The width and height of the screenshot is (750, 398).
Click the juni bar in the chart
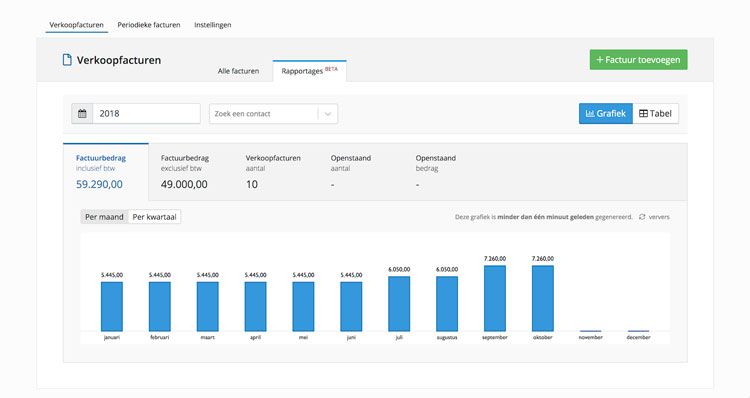[351, 307]
